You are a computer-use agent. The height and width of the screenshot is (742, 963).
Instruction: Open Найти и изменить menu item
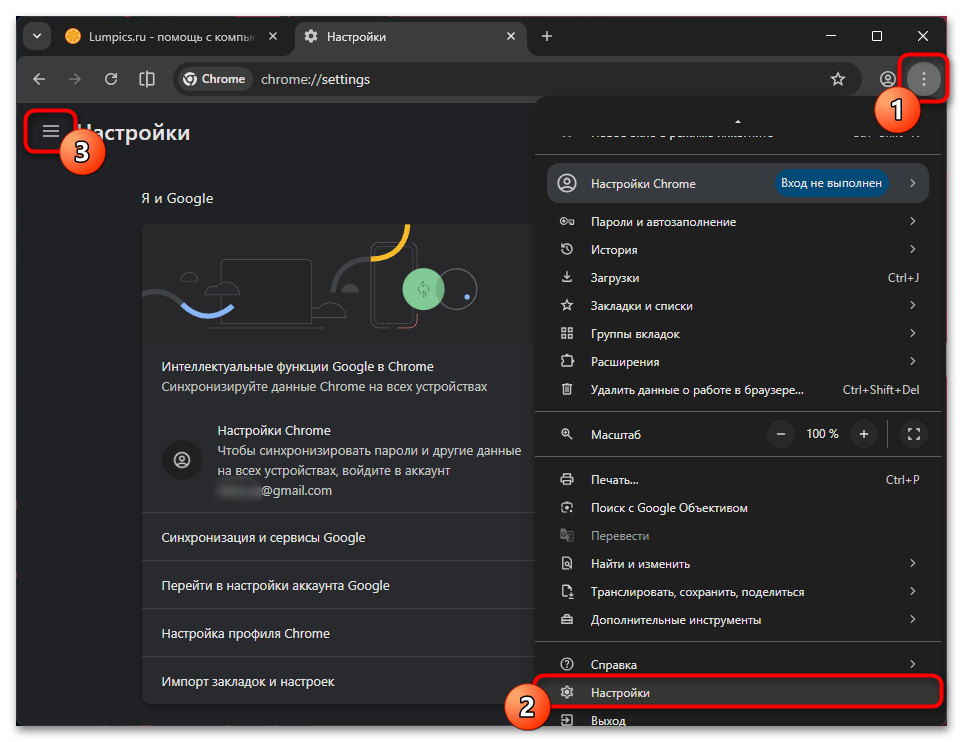[737, 564]
